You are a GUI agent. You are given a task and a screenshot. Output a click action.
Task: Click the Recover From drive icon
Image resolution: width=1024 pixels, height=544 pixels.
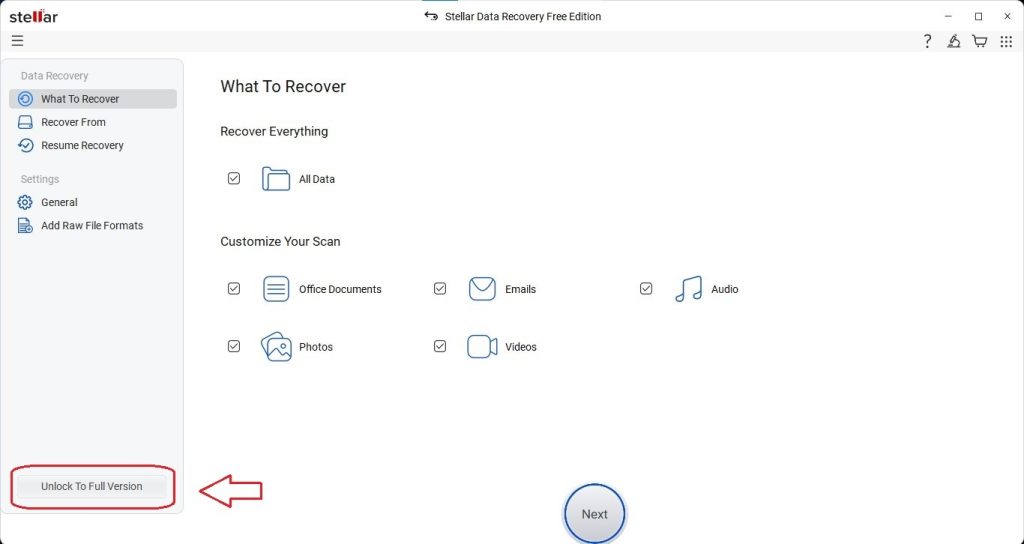click(25, 122)
